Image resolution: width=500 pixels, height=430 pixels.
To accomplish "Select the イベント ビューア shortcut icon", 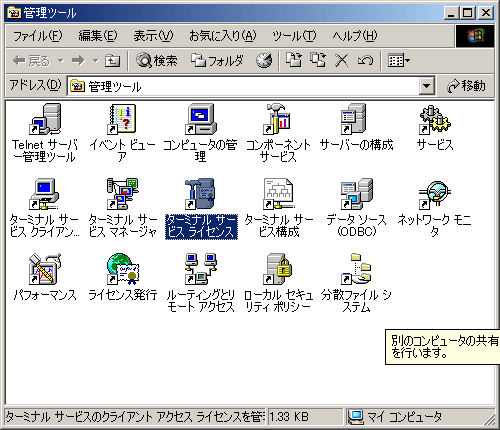I will click(122, 119).
